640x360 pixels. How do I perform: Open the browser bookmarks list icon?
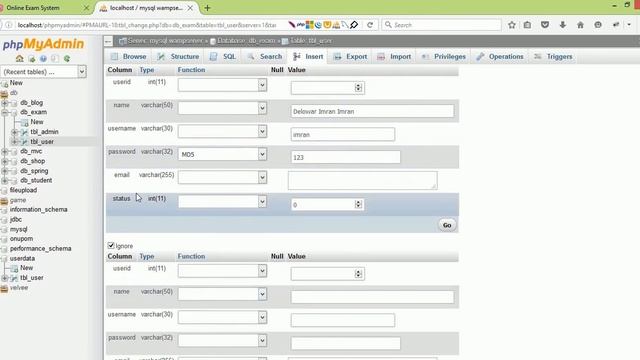527,25
